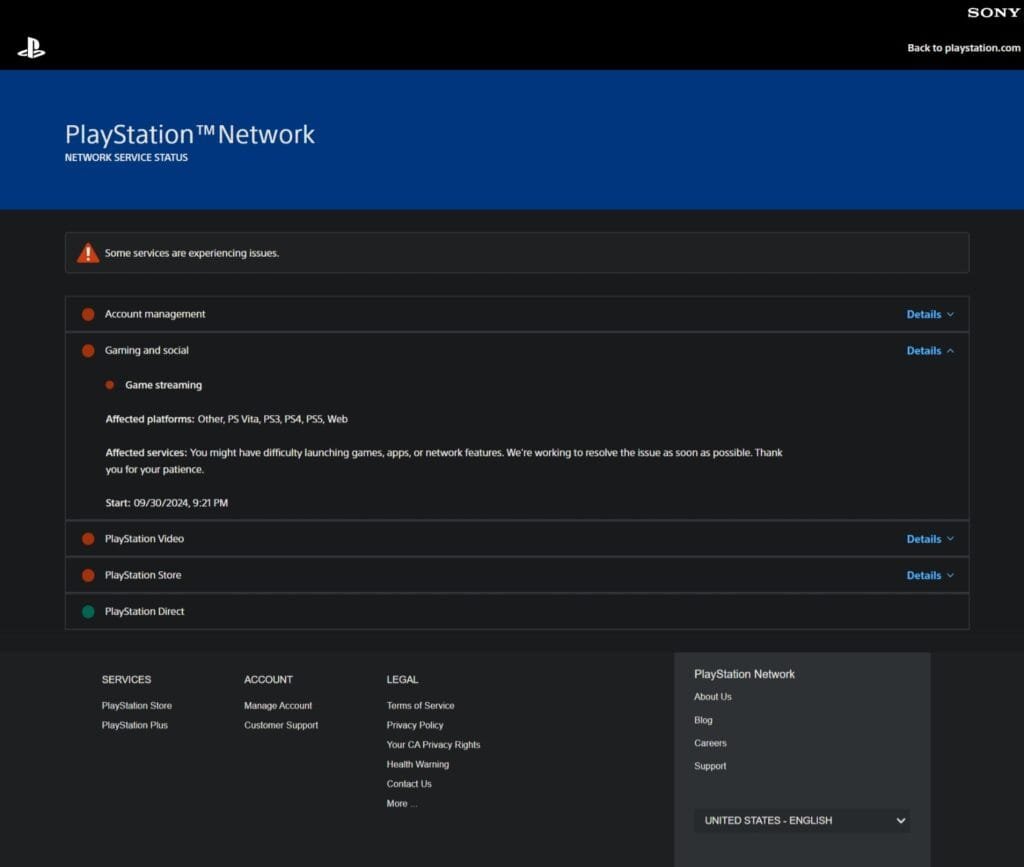Click the PlayStation logo icon
1024x867 pixels.
click(31, 49)
